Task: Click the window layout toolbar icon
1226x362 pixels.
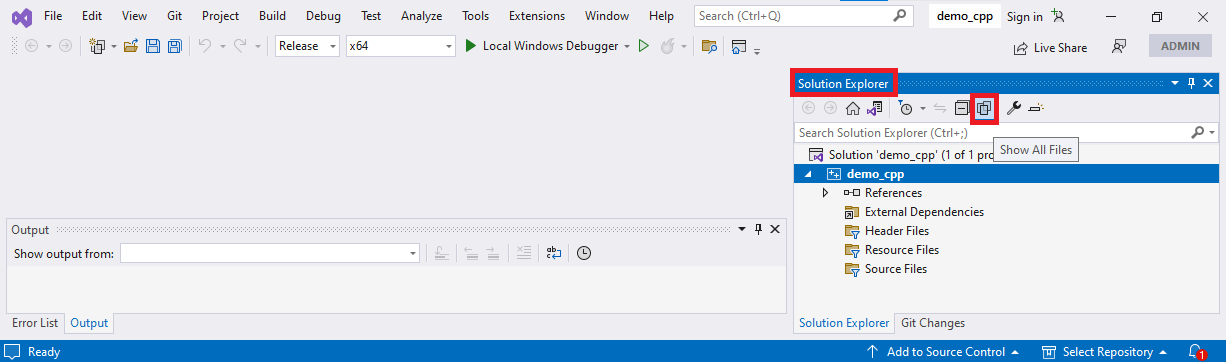Action: (x=740, y=46)
